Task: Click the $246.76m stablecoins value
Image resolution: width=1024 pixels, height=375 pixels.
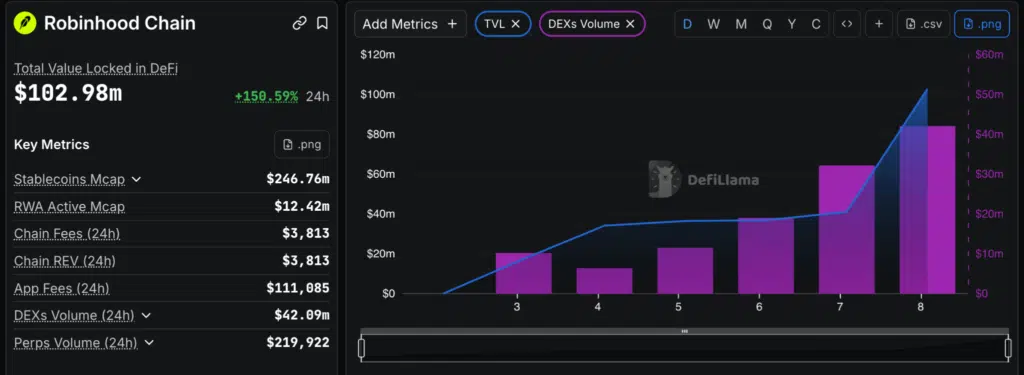Action: [x=298, y=179]
